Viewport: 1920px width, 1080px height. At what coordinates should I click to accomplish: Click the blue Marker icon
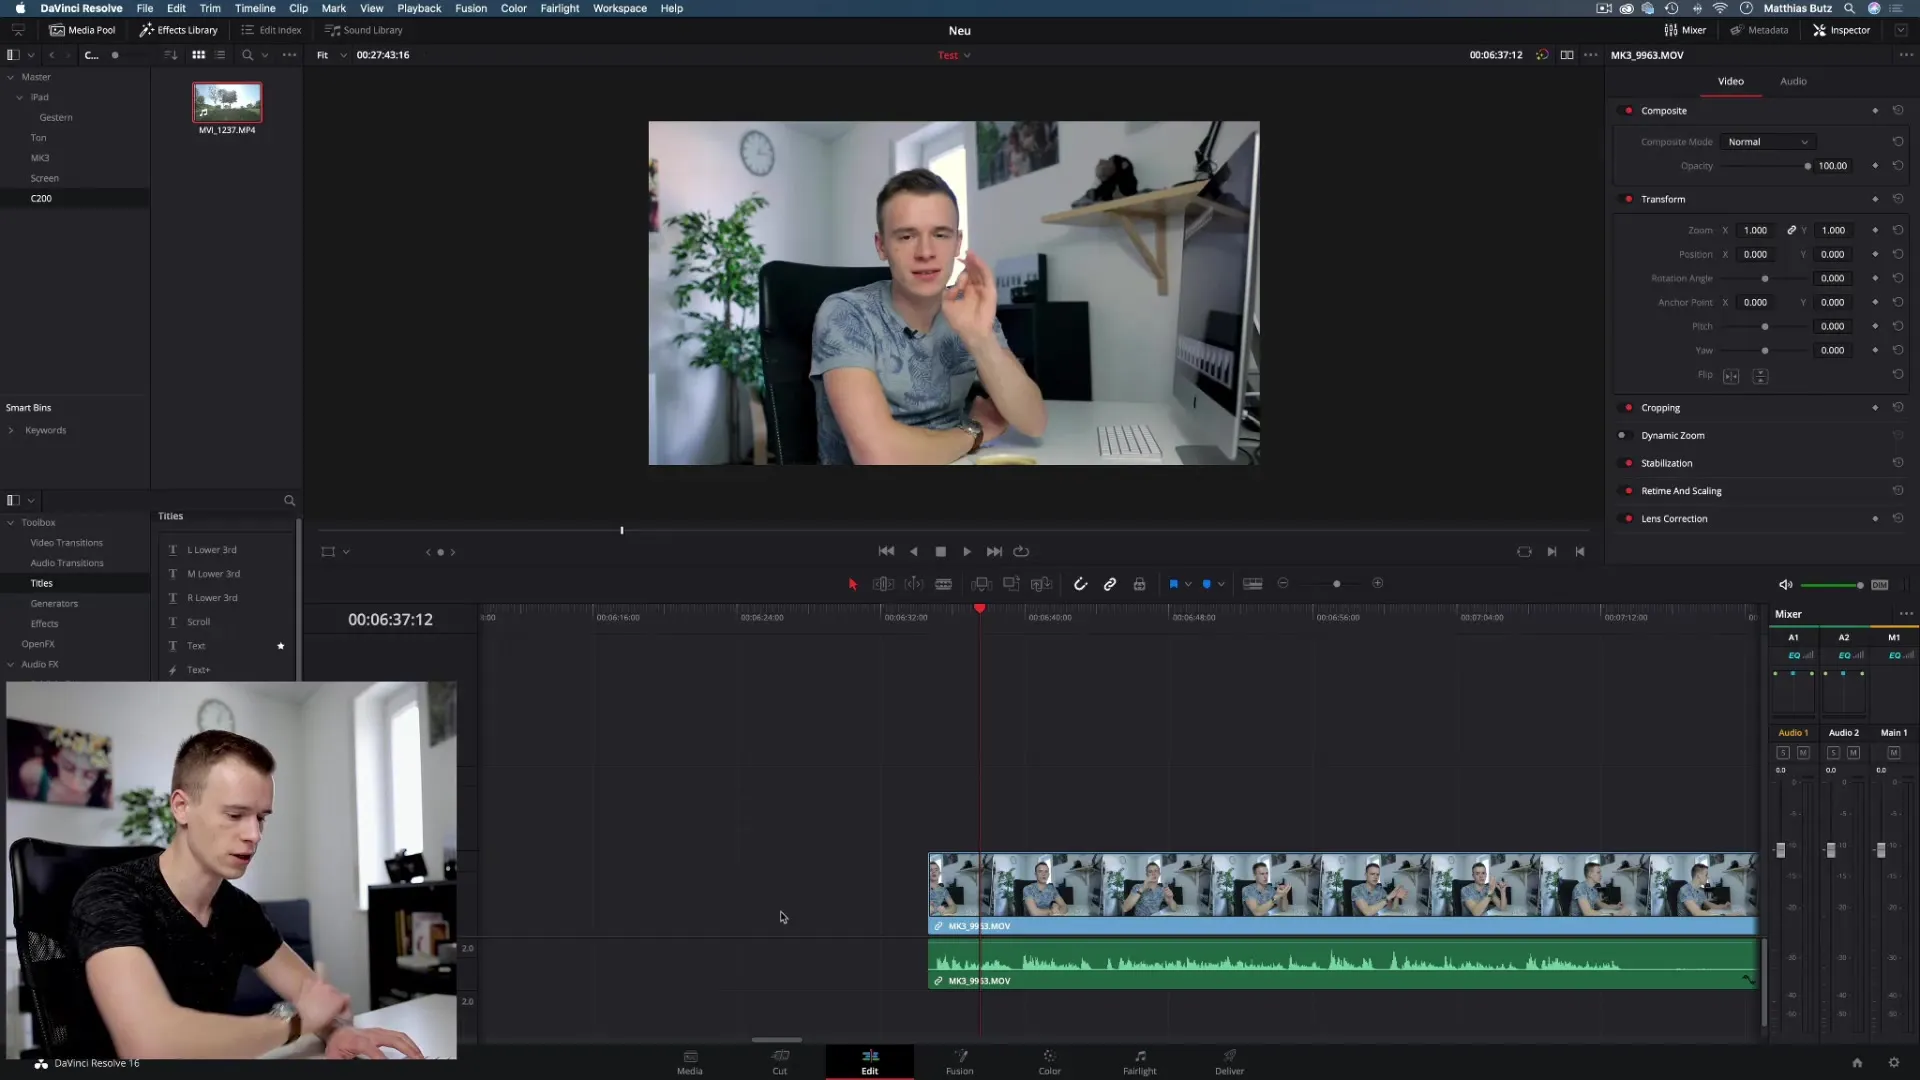point(1206,584)
